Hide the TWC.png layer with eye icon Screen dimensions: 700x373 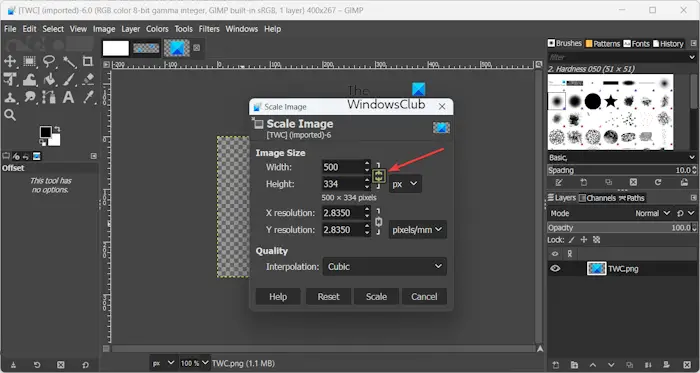click(x=555, y=268)
